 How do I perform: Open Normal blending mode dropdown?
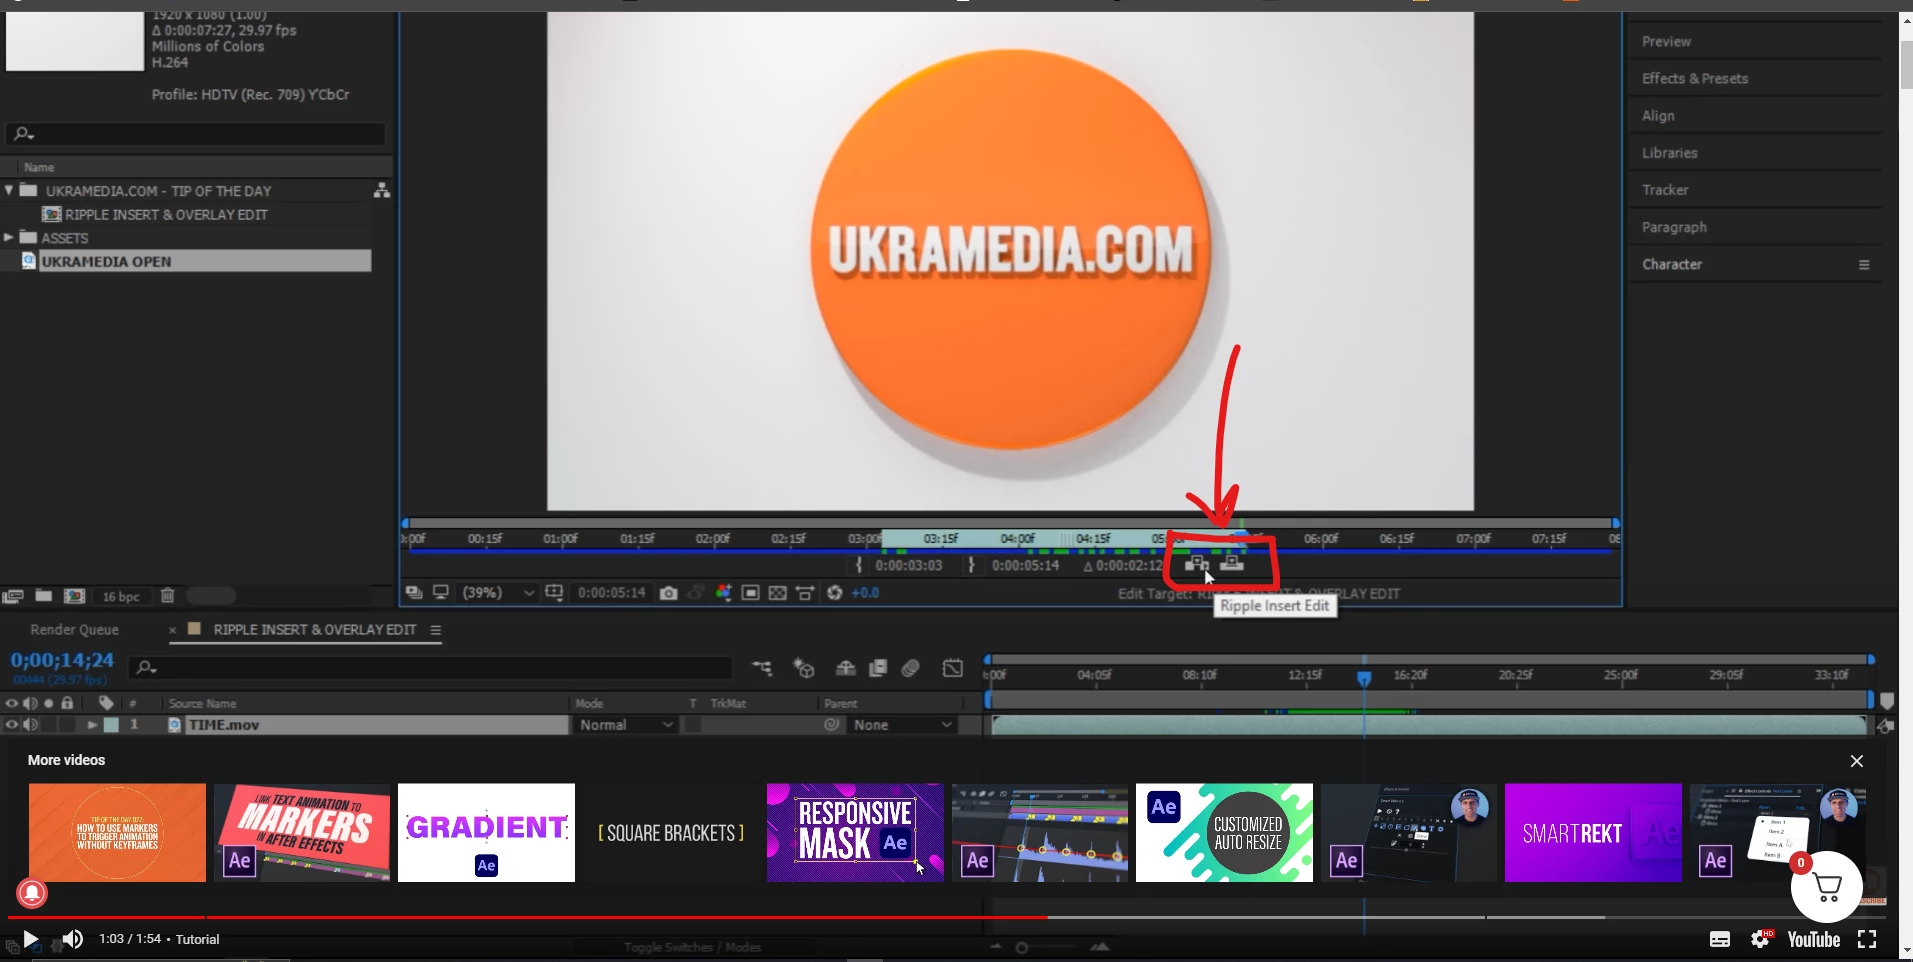click(x=626, y=725)
